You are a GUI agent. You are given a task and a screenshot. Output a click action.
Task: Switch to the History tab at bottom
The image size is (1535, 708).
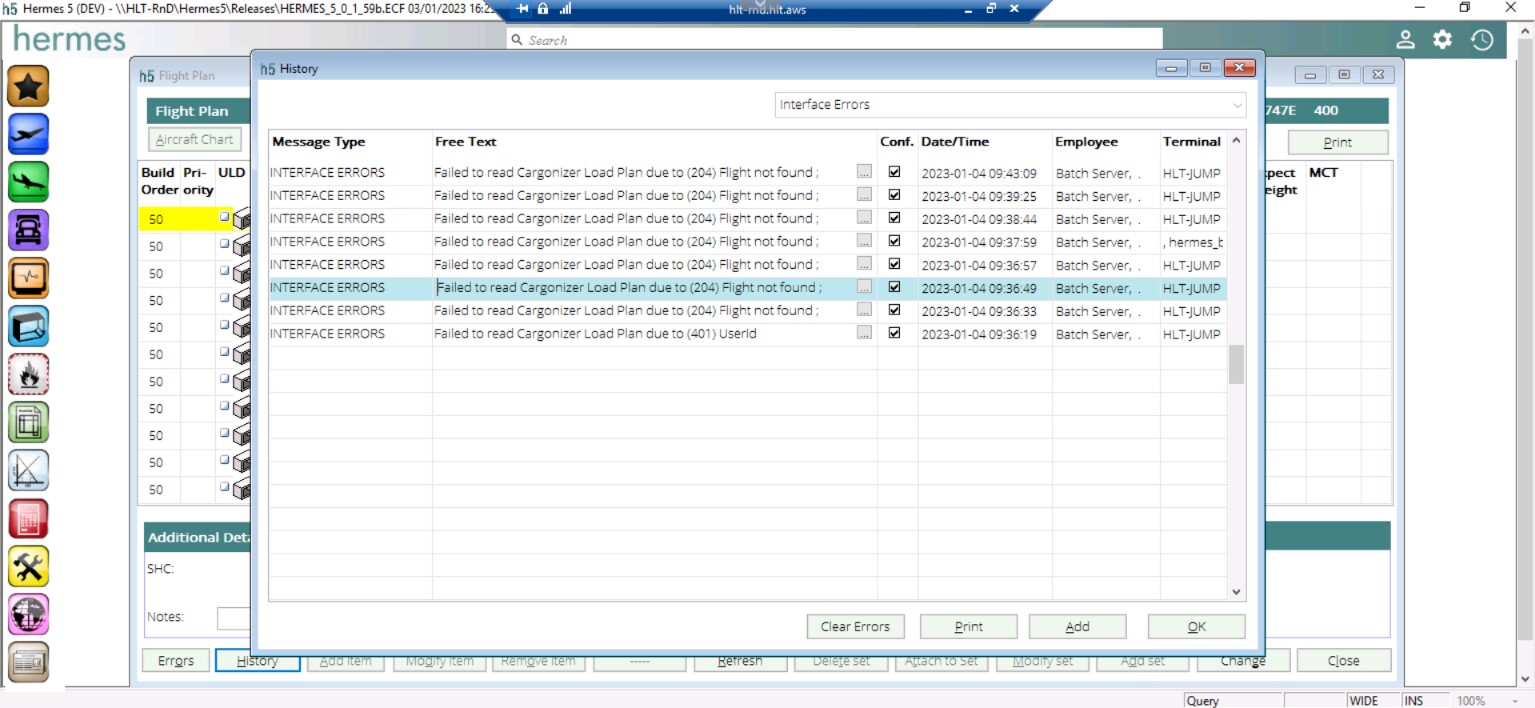(257, 660)
